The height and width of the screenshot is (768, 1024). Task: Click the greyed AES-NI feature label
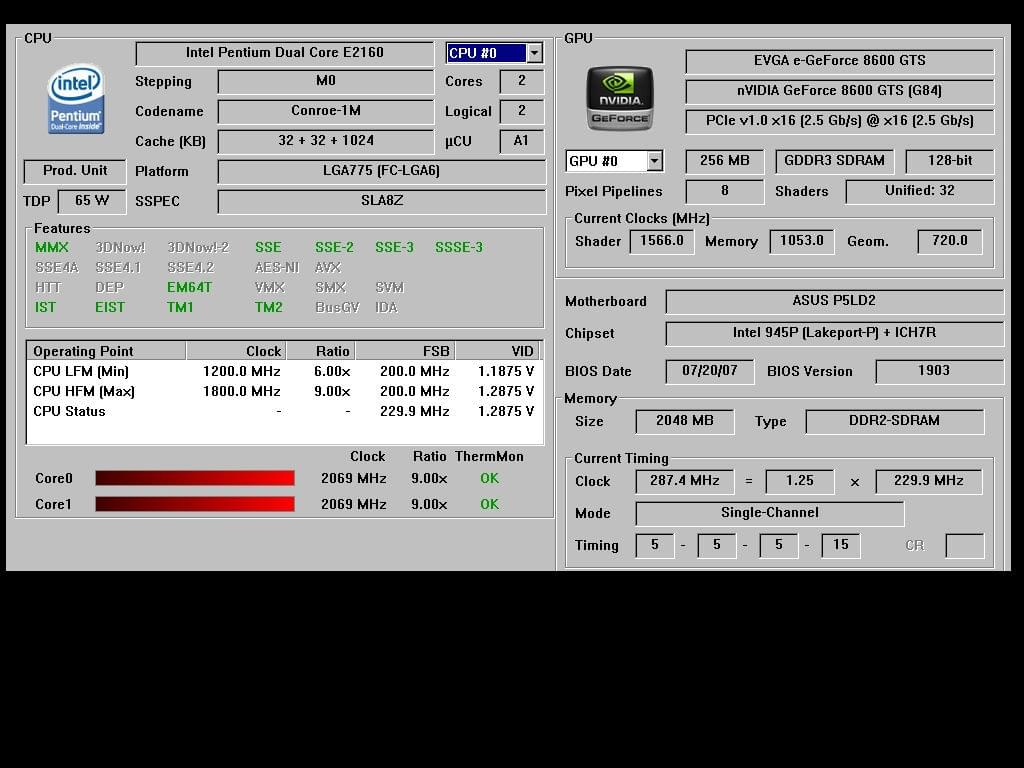coord(277,268)
